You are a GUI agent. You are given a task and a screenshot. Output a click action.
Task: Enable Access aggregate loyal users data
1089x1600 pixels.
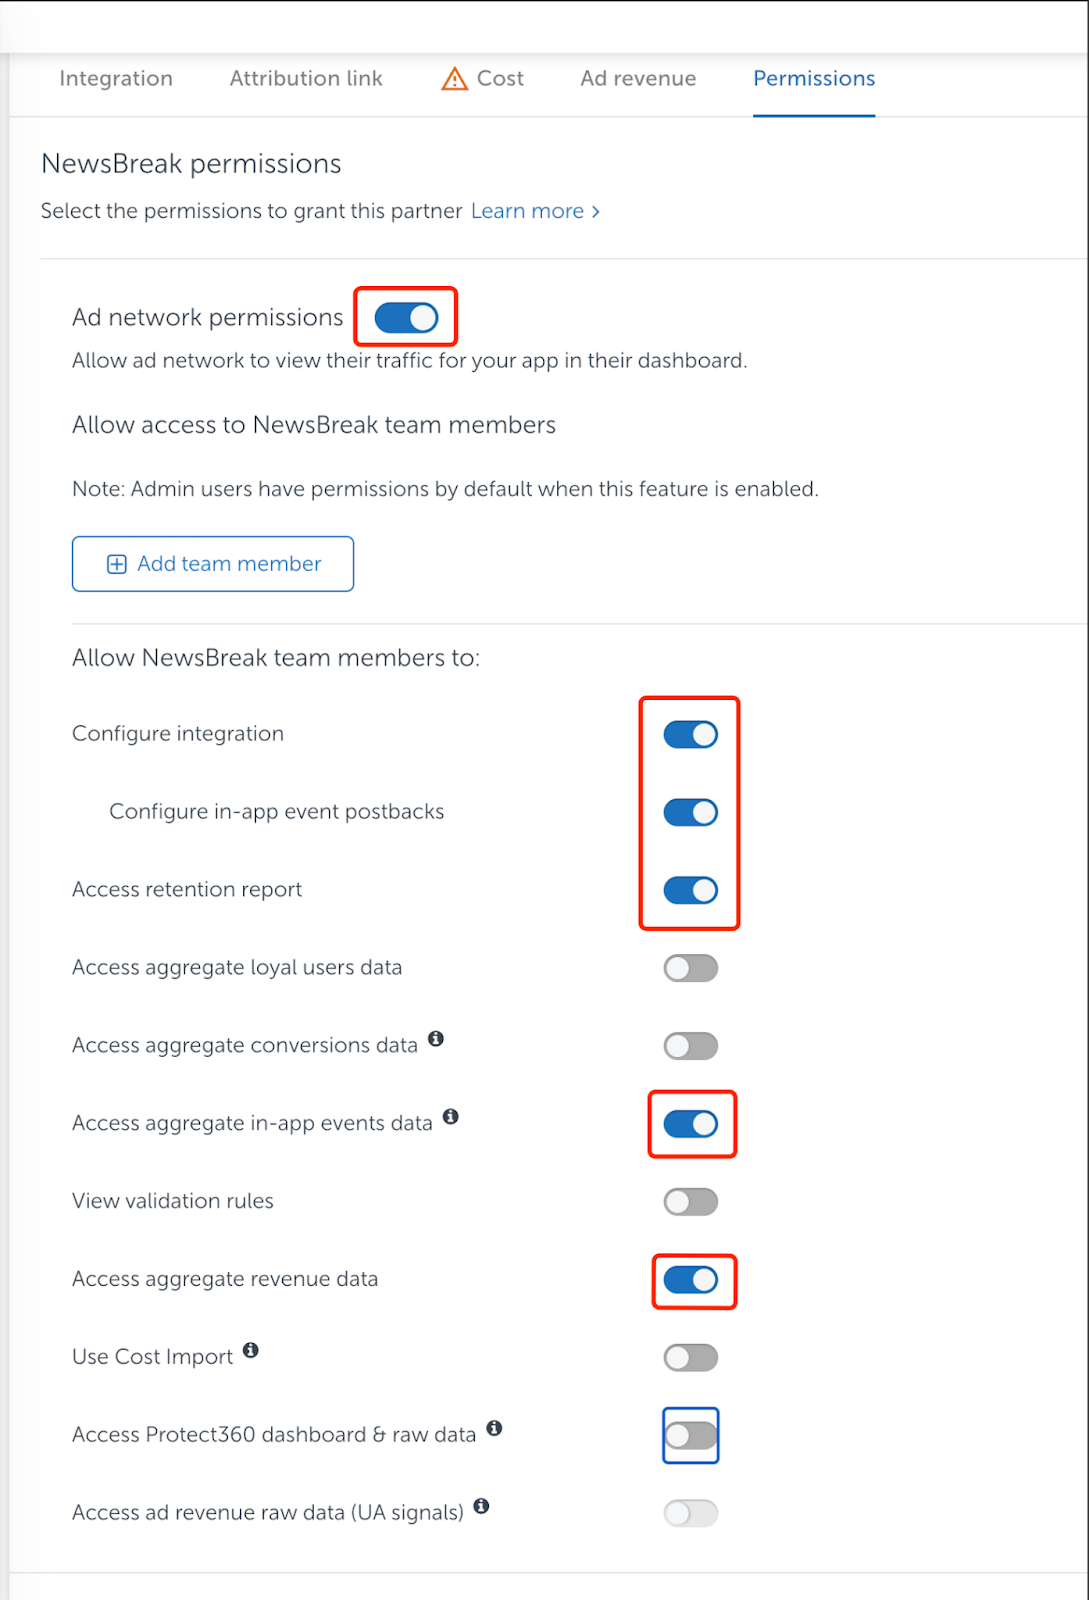coord(690,969)
